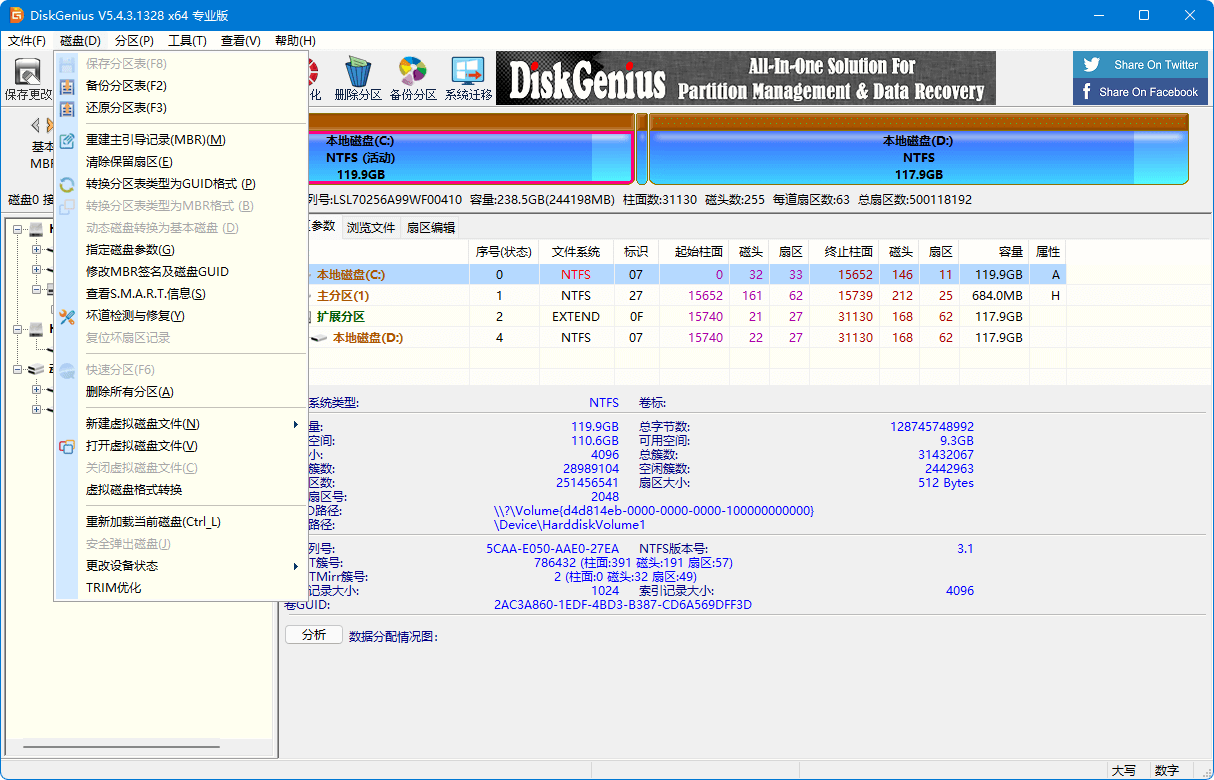1214x780 pixels.
Task: Collapse the topmost disk node in tree
Action: [x=18, y=230]
